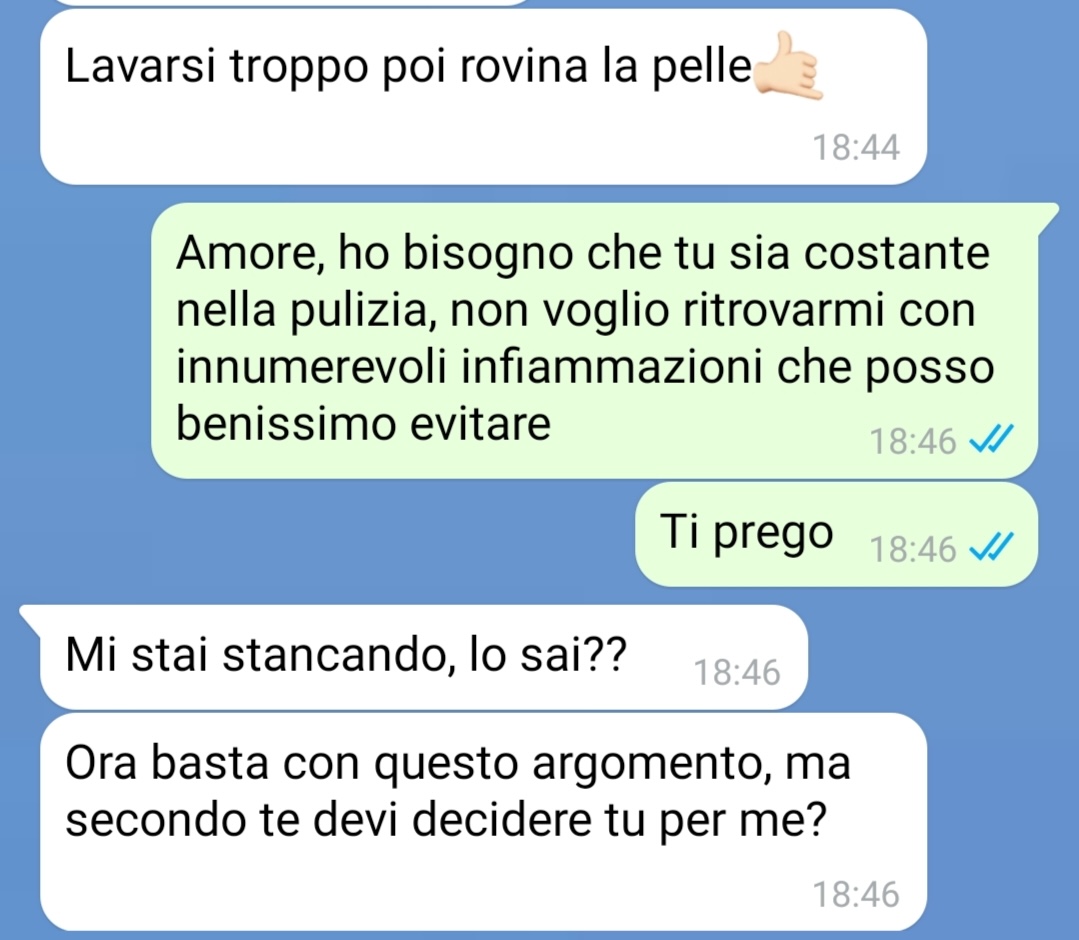Tap 18:46 timestamp next to 'Ti prego'
The height and width of the screenshot is (940, 1079).
click(913, 549)
